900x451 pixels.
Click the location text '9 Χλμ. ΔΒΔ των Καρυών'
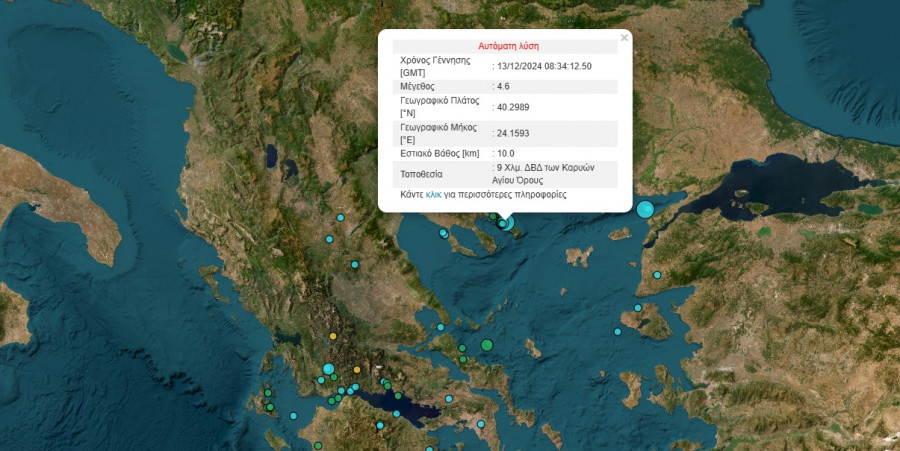pyautogui.click(x=546, y=168)
